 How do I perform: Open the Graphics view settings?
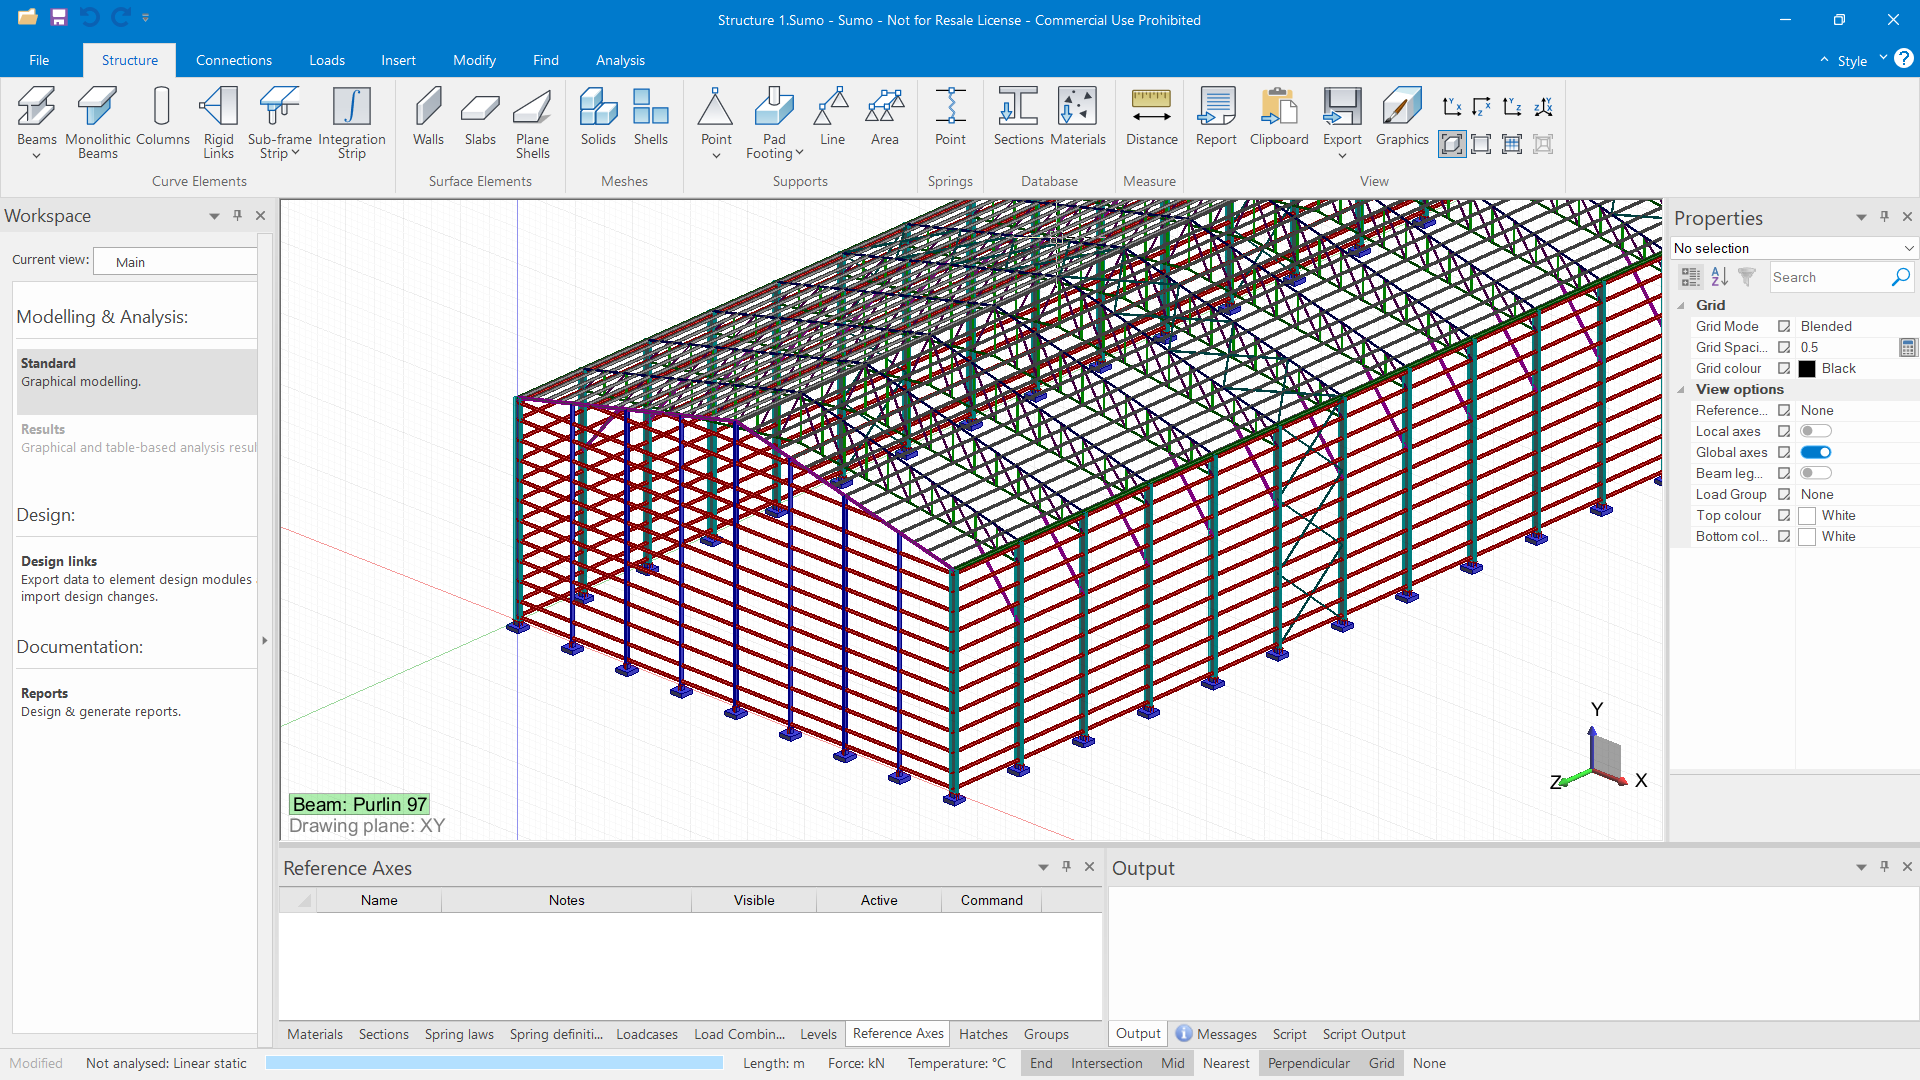1402,118
